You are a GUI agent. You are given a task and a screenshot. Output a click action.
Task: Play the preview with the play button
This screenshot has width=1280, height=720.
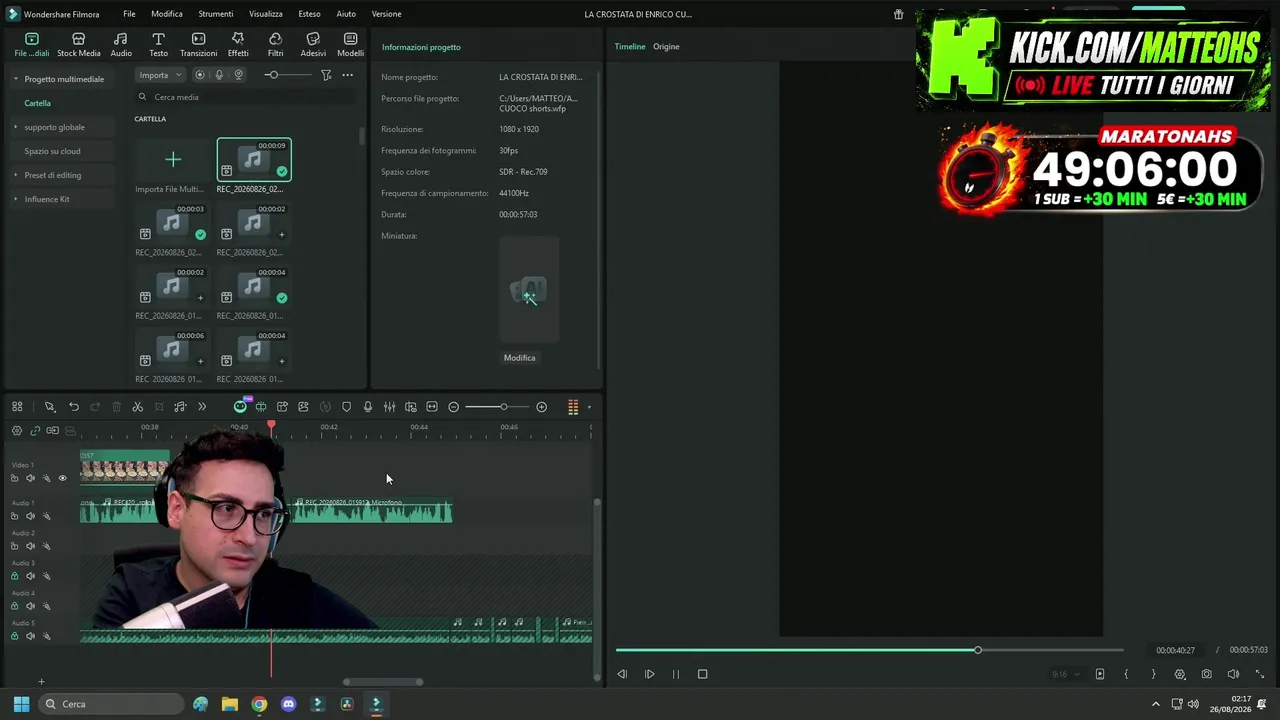(649, 674)
